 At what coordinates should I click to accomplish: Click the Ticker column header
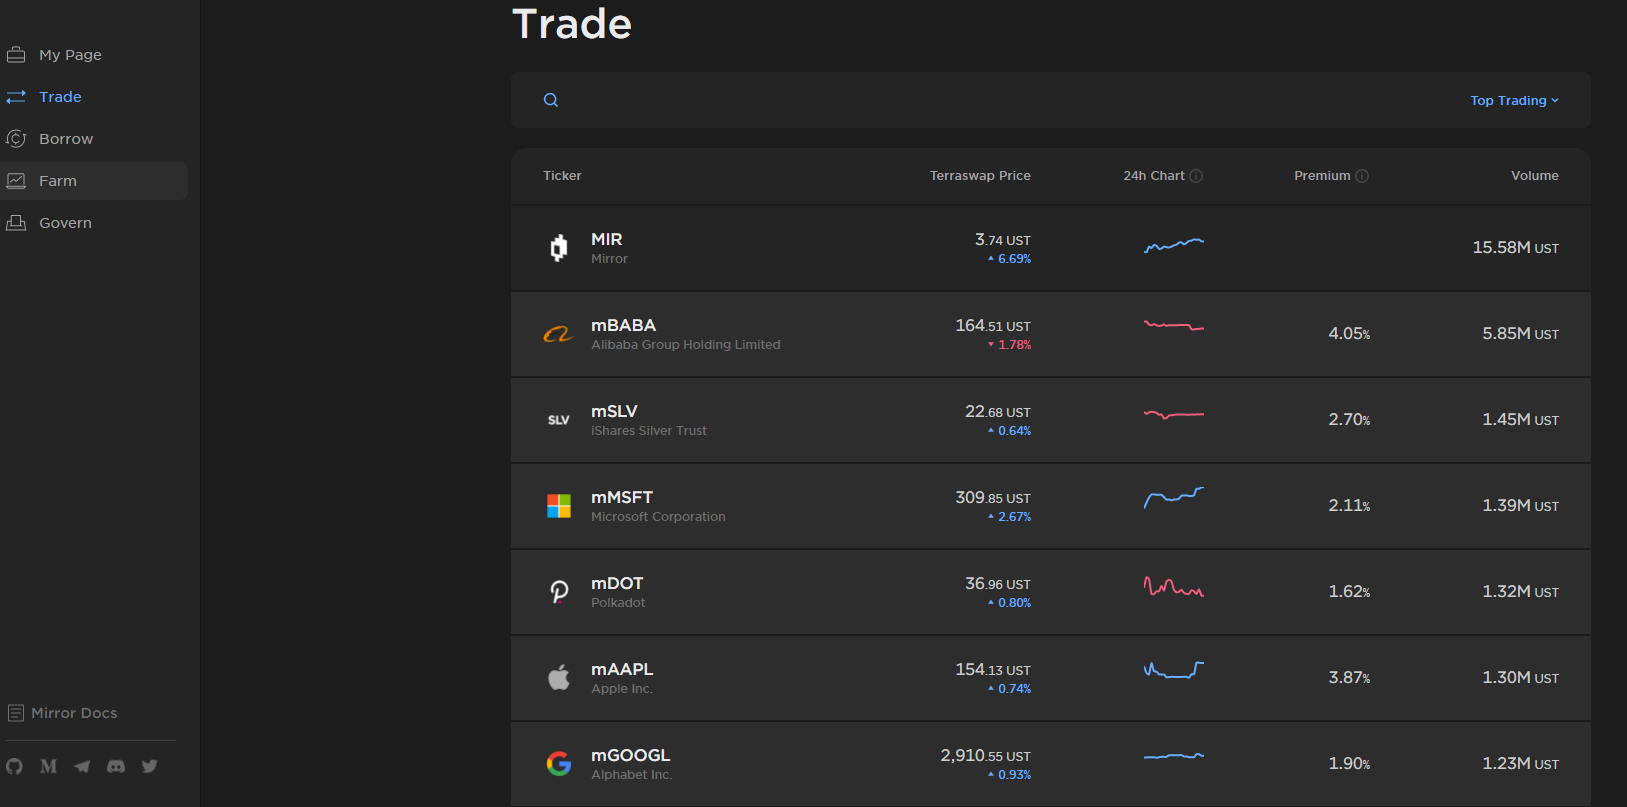click(x=562, y=176)
